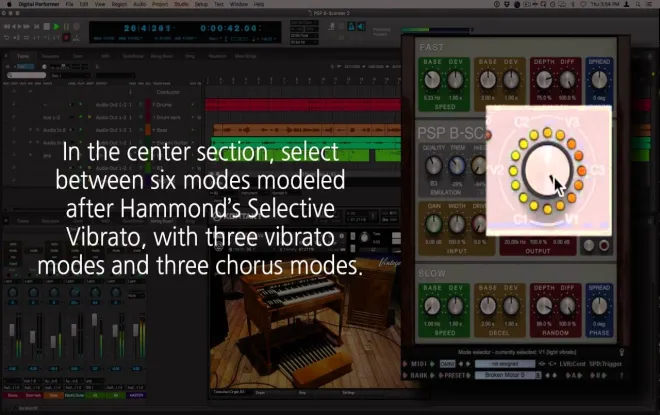The image size is (660, 415).
Task: Toggle the audible mode speaker icon
Action: pos(361,27)
